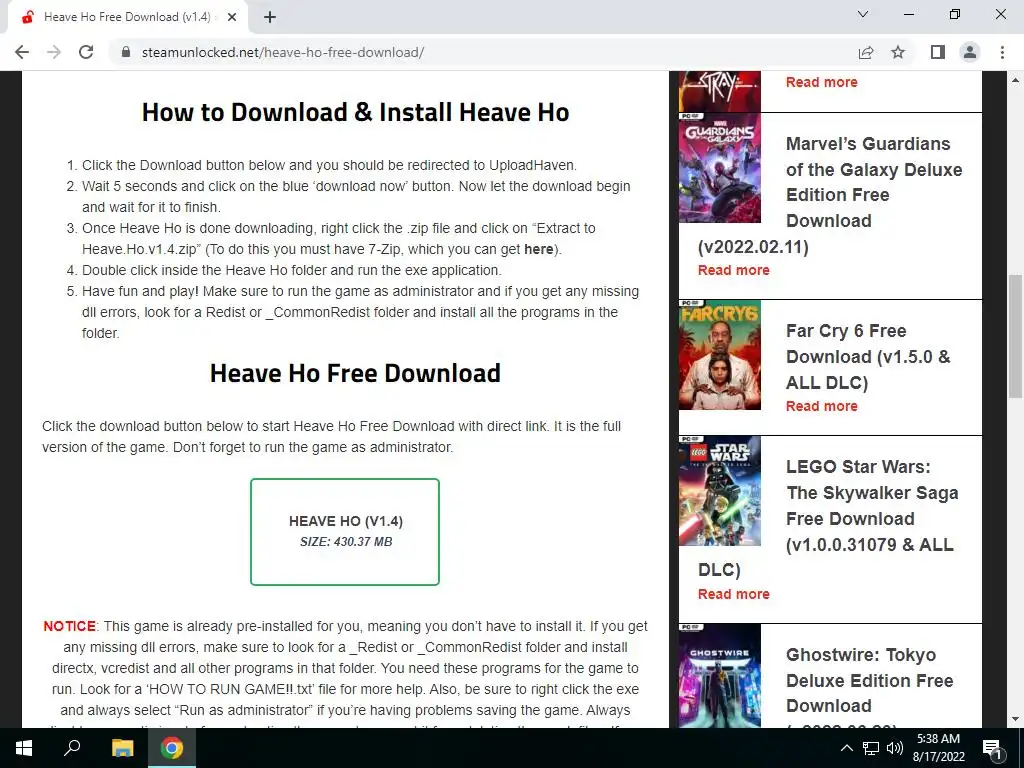Bookmark this page with the star
The width and height of the screenshot is (1024, 768).
click(898, 52)
